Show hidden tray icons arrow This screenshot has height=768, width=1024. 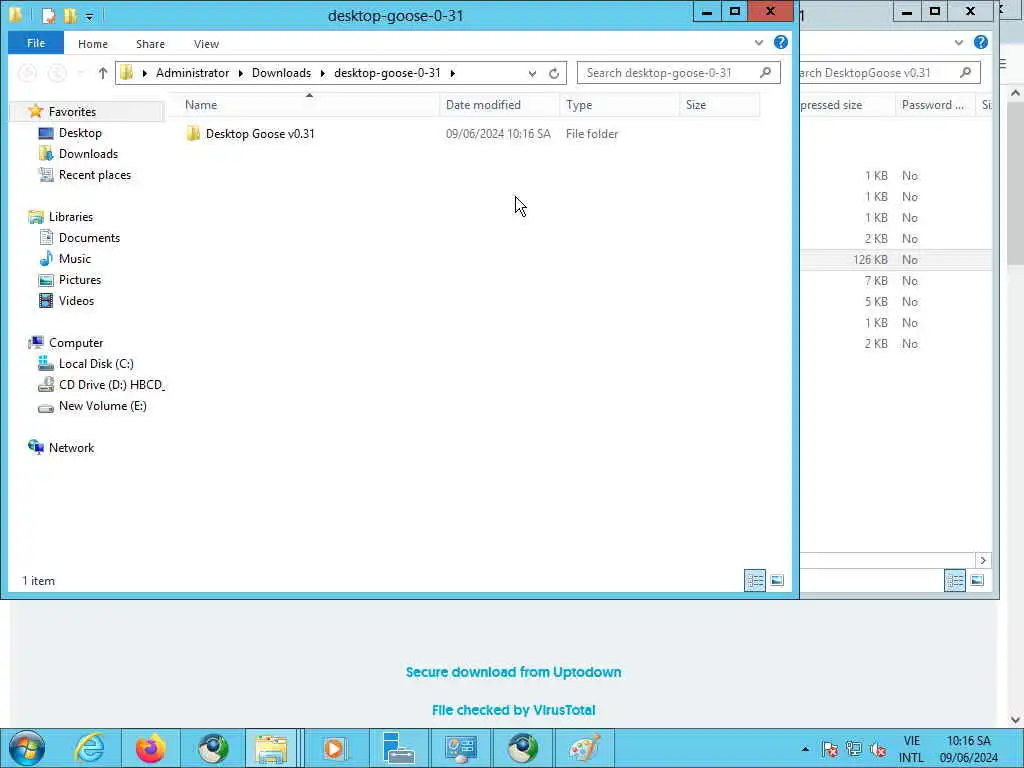coord(805,749)
